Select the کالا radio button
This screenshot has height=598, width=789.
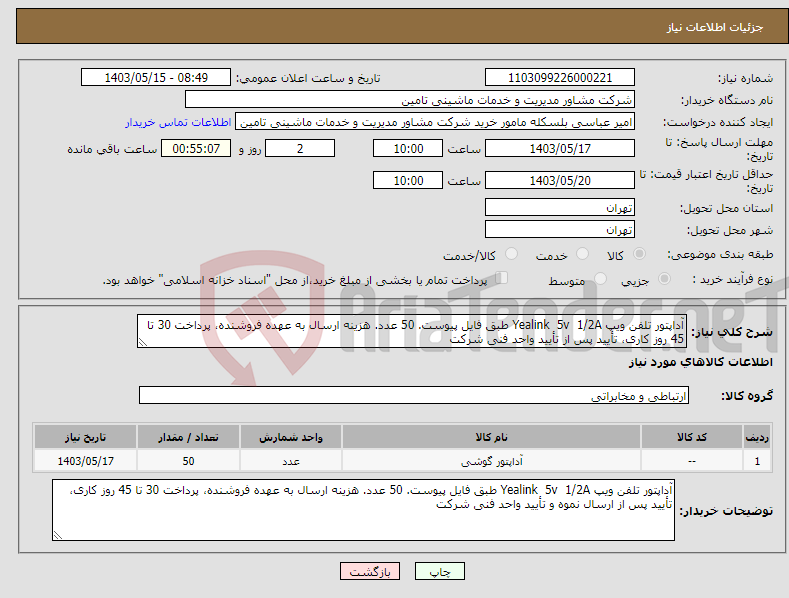(639, 254)
